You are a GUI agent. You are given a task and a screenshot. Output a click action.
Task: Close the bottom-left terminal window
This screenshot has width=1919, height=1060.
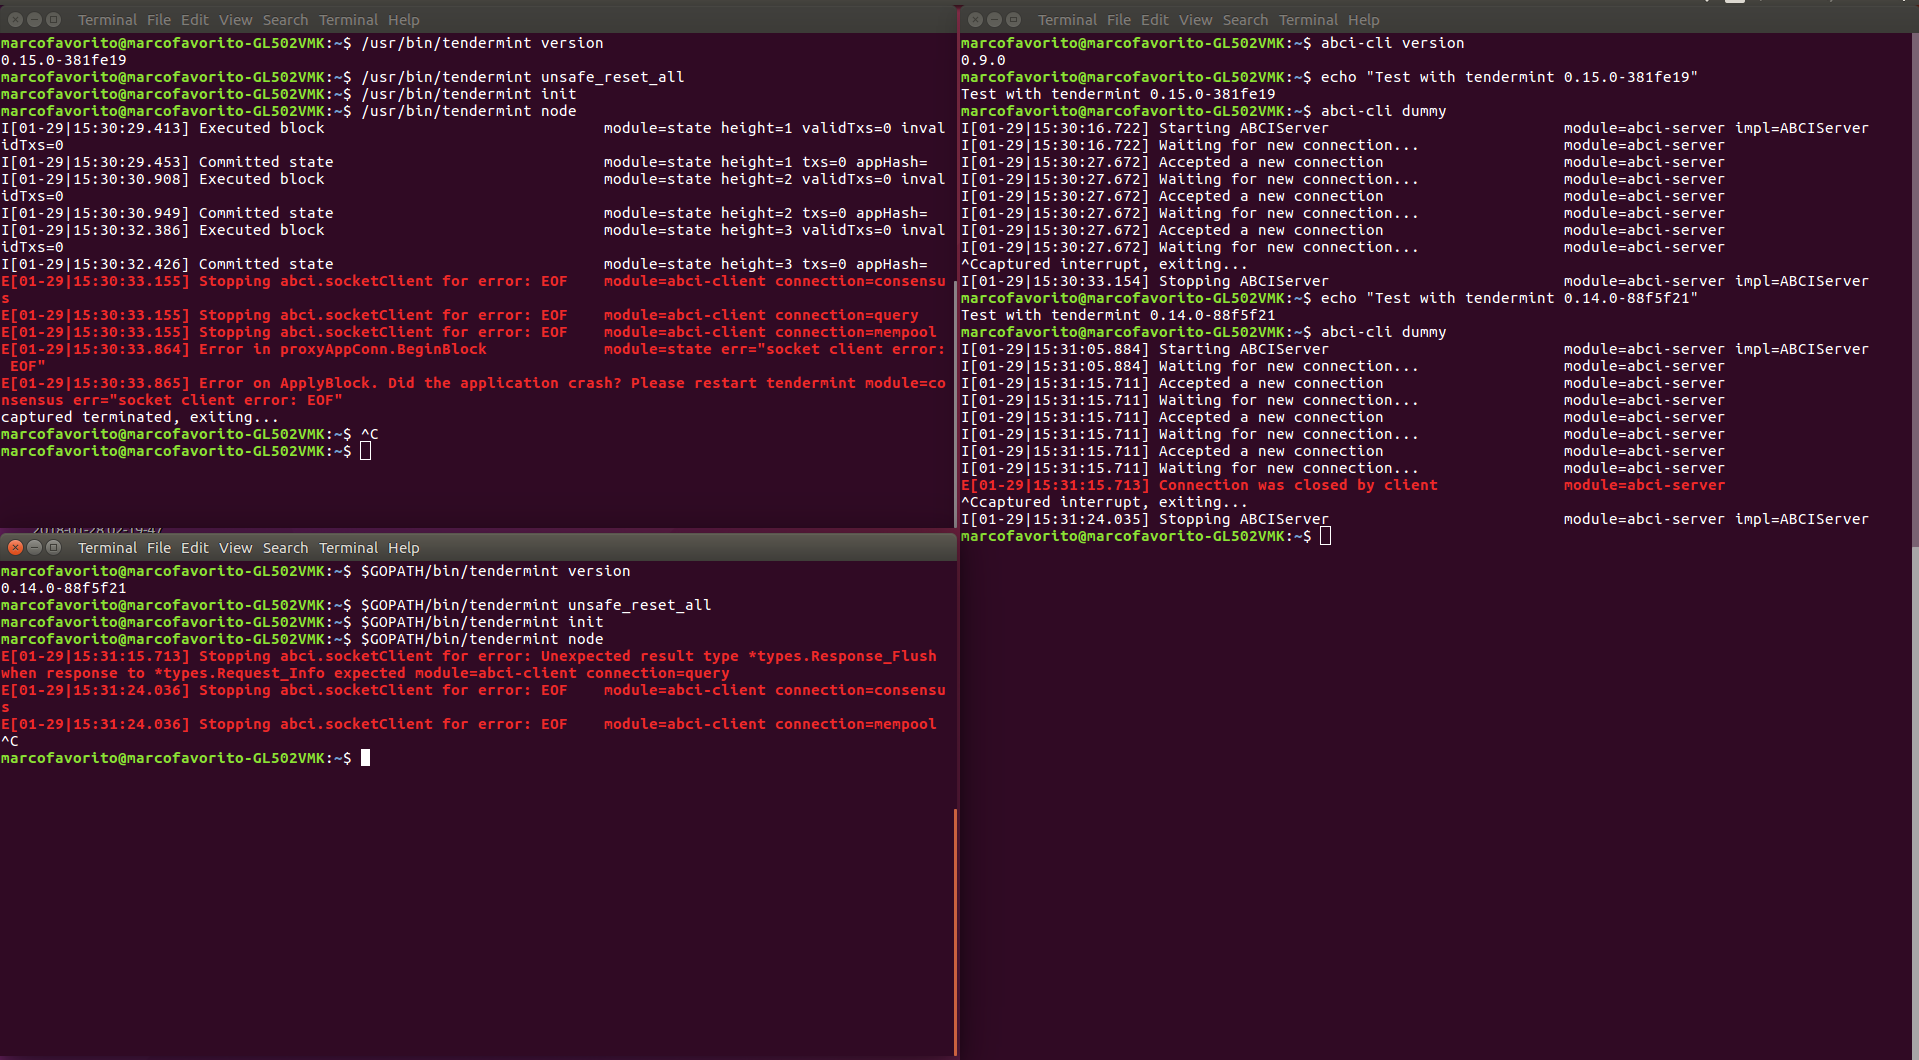(15, 547)
